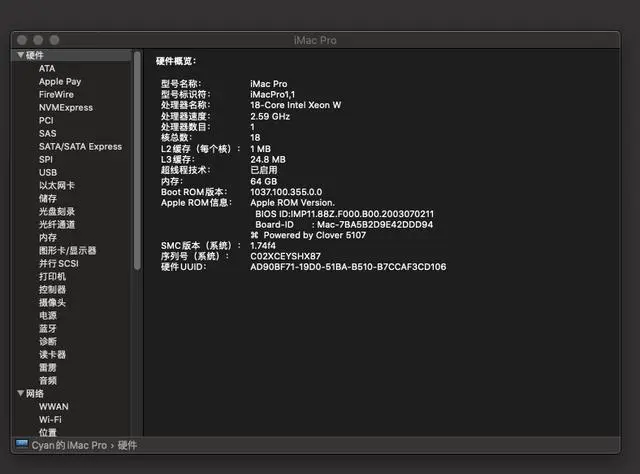Image resolution: width=640 pixels, height=474 pixels.
Task: Open the 储存 entry
Action: pos(48,198)
